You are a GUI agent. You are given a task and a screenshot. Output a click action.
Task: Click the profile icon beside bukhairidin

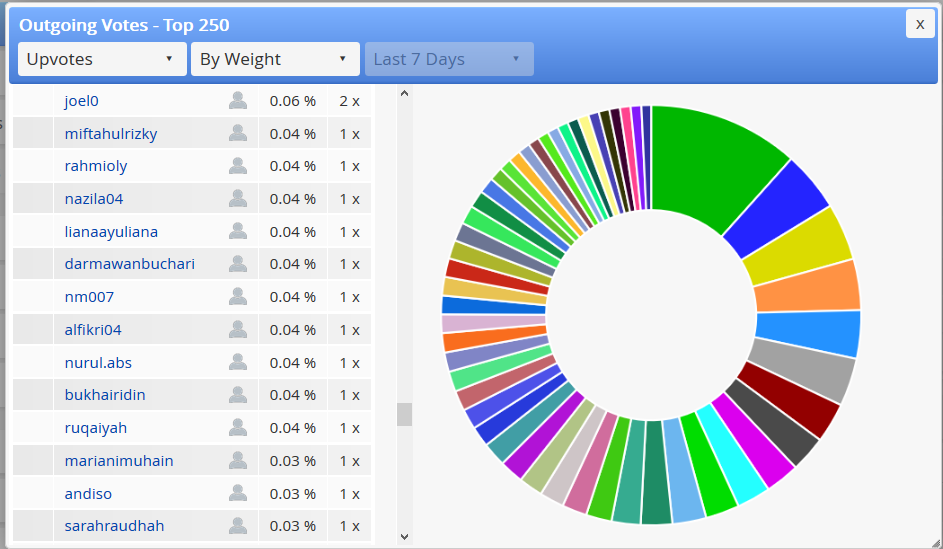tap(238, 394)
